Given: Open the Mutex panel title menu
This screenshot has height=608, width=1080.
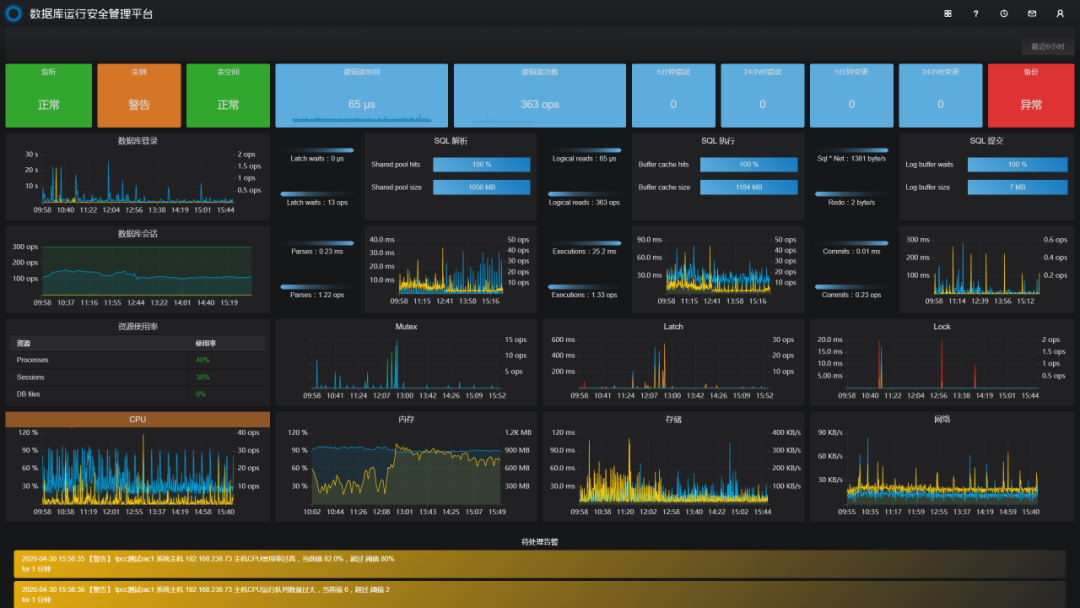Looking at the screenshot, I should click(406, 326).
